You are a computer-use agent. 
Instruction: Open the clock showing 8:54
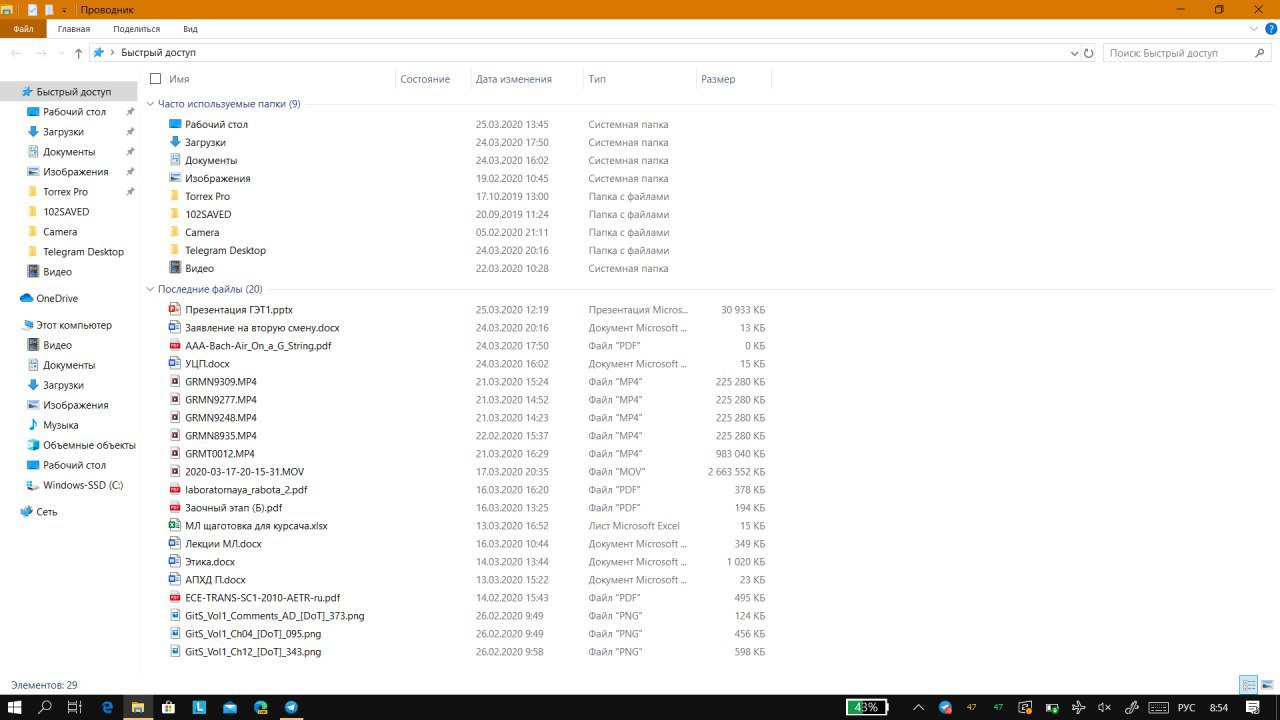(1219, 707)
